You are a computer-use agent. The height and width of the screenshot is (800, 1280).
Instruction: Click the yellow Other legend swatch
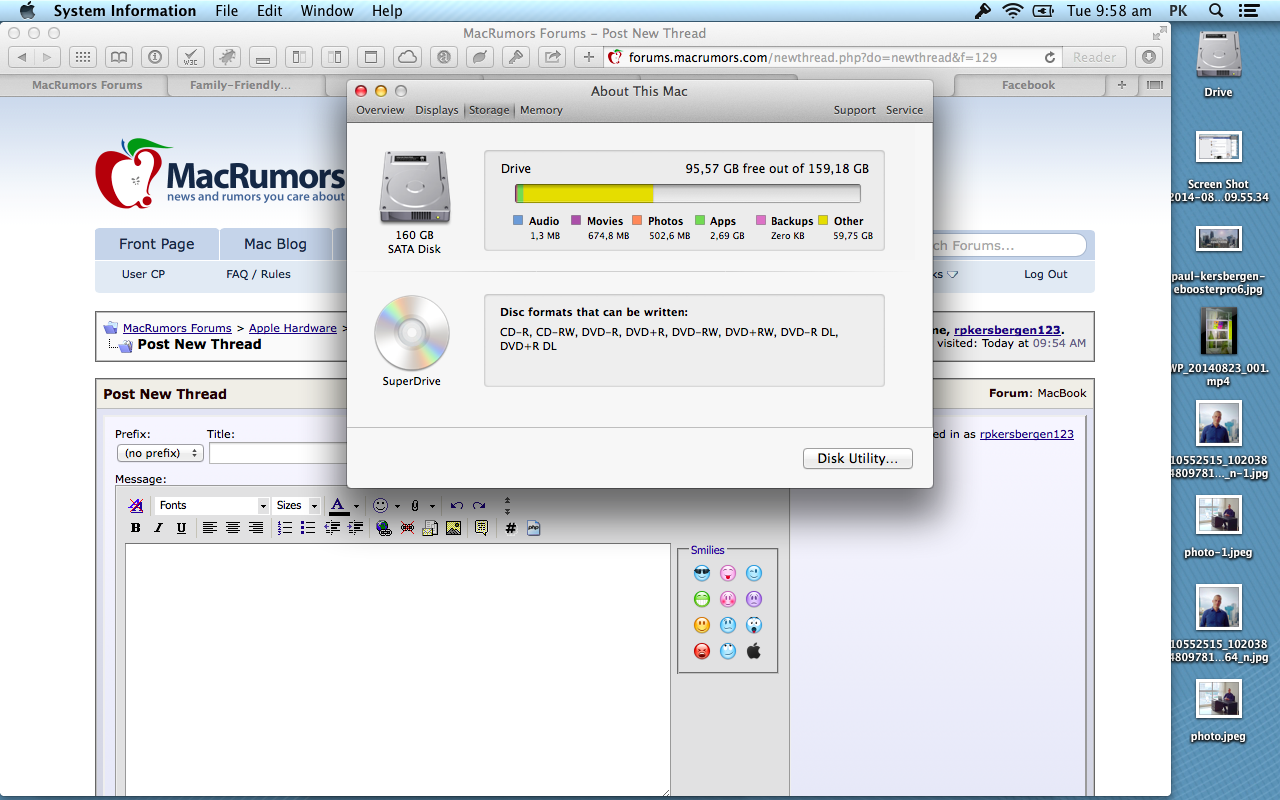coord(823,221)
